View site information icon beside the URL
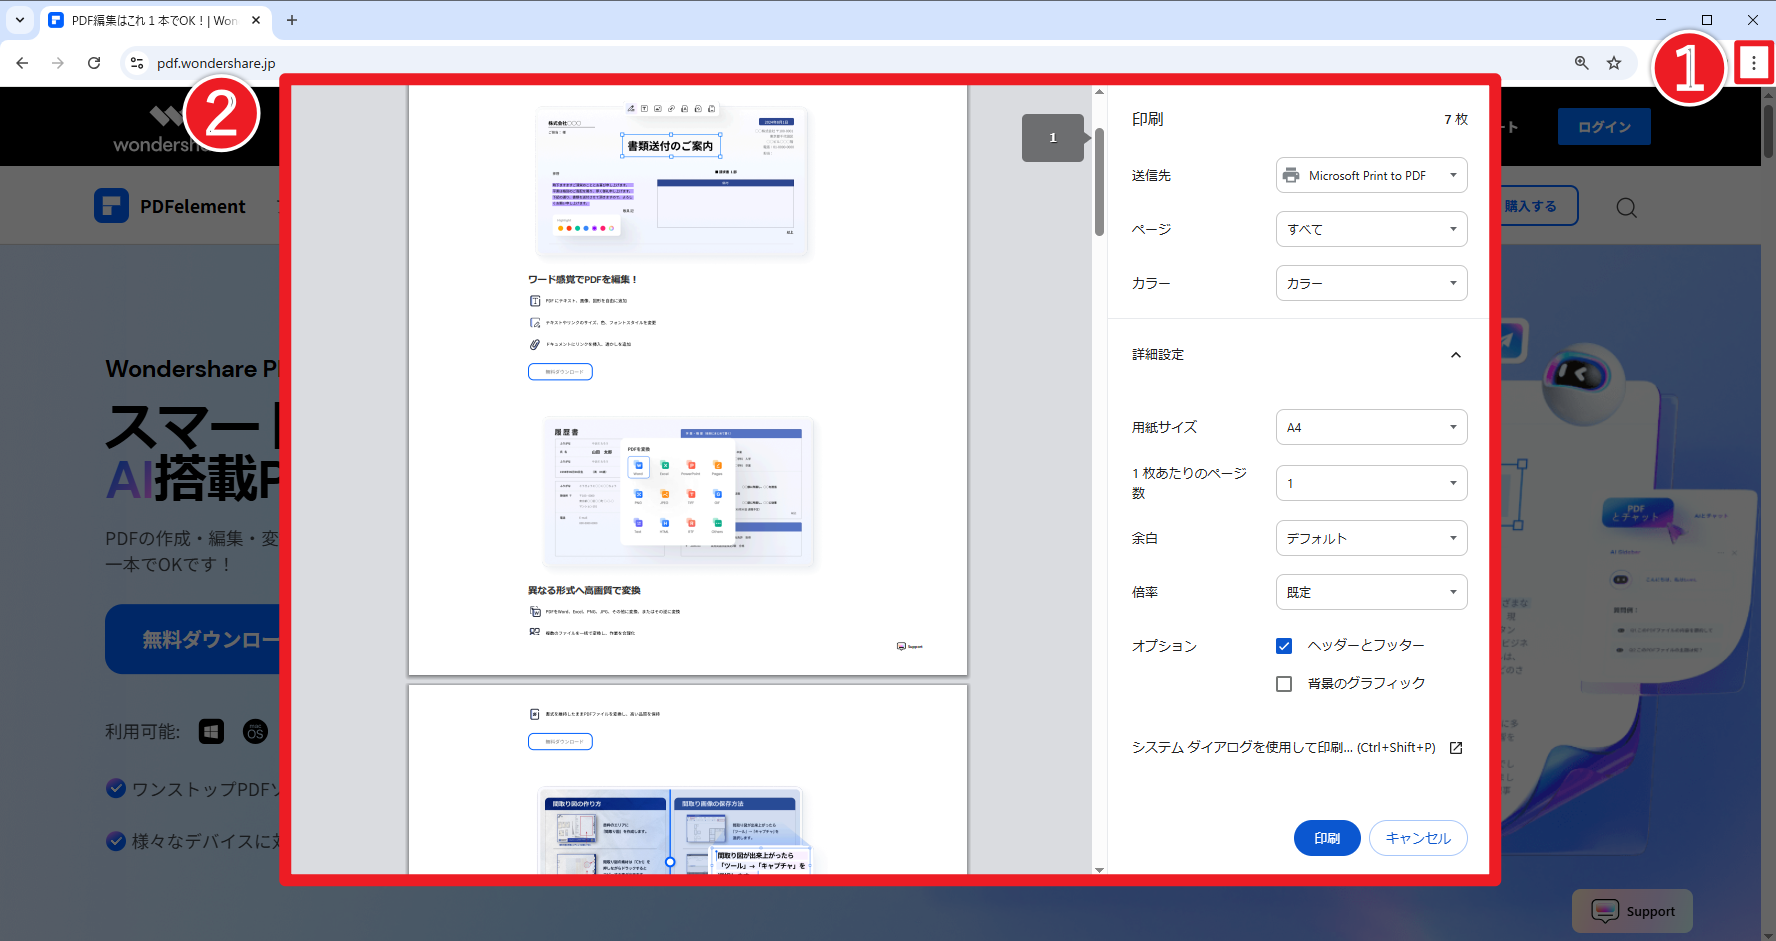 coord(137,63)
